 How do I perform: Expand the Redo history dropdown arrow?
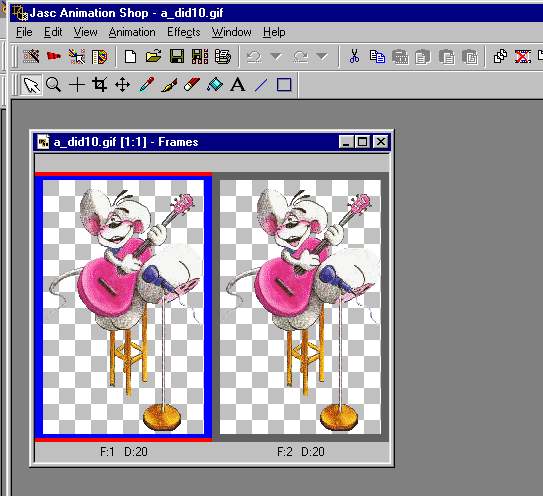(x=322, y=56)
